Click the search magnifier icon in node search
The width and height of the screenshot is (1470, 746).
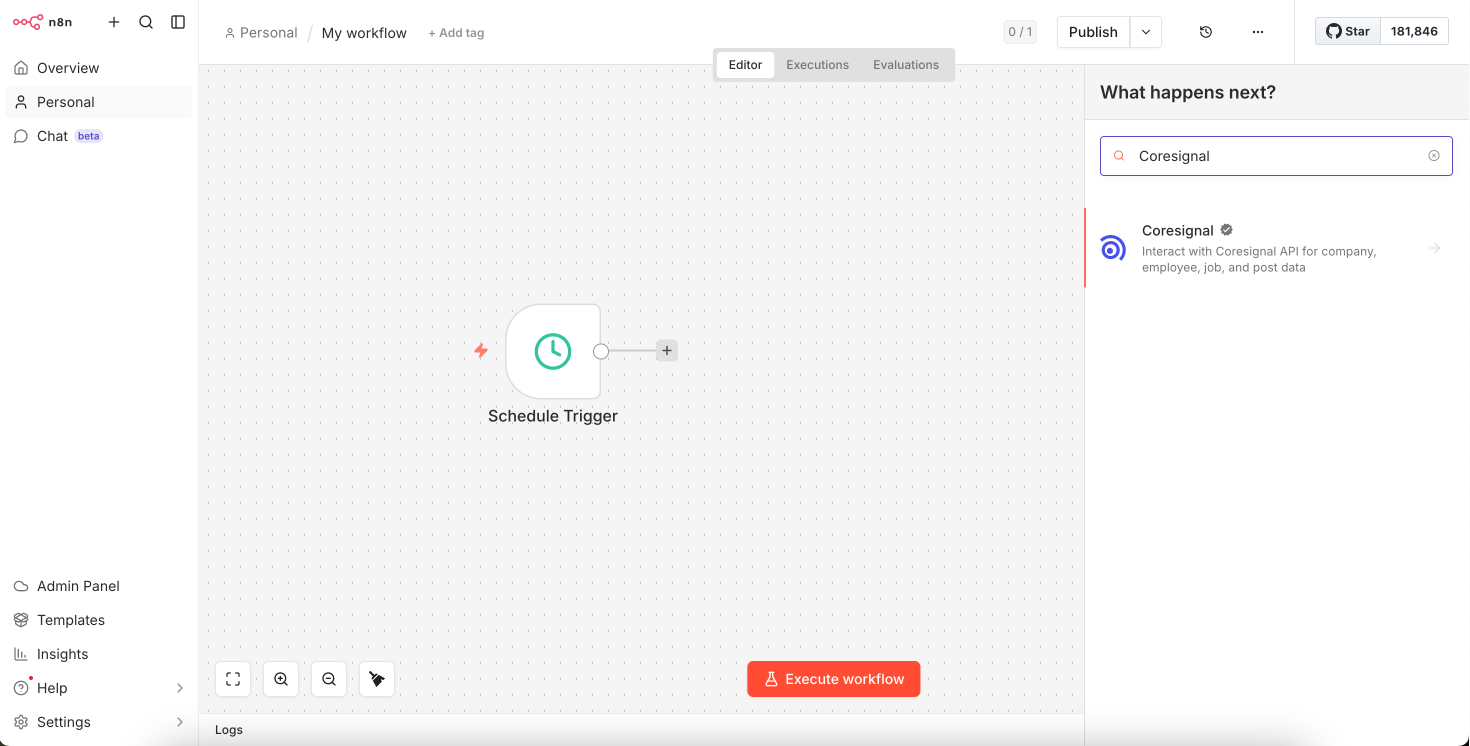pos(1119,156)
